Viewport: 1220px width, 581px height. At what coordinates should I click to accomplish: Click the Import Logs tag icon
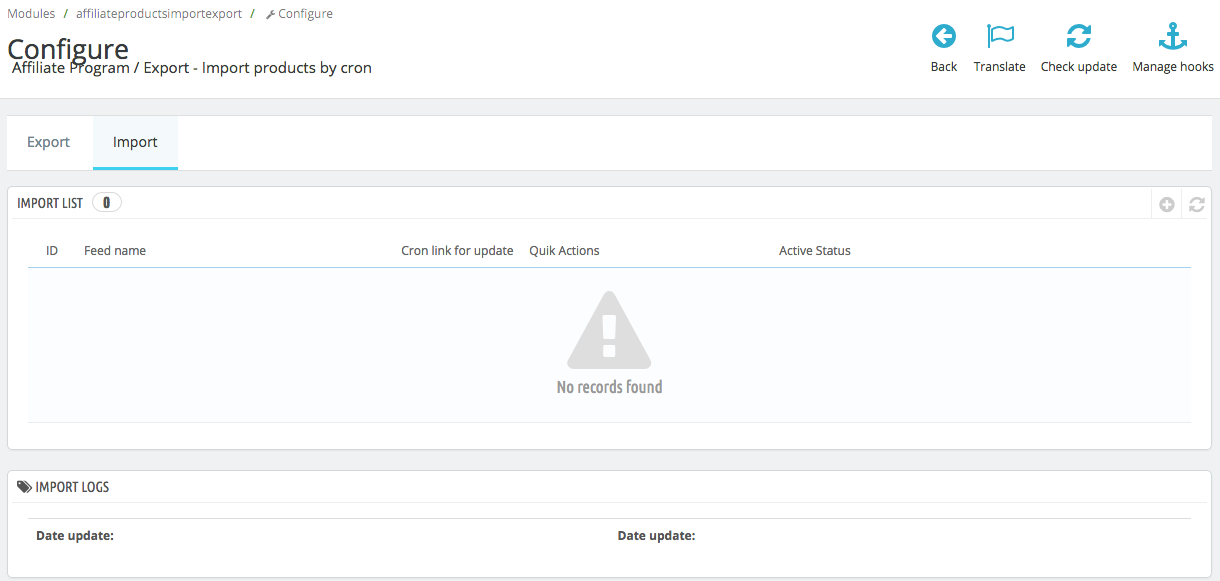pyautogui.click(x=25, y=487)
